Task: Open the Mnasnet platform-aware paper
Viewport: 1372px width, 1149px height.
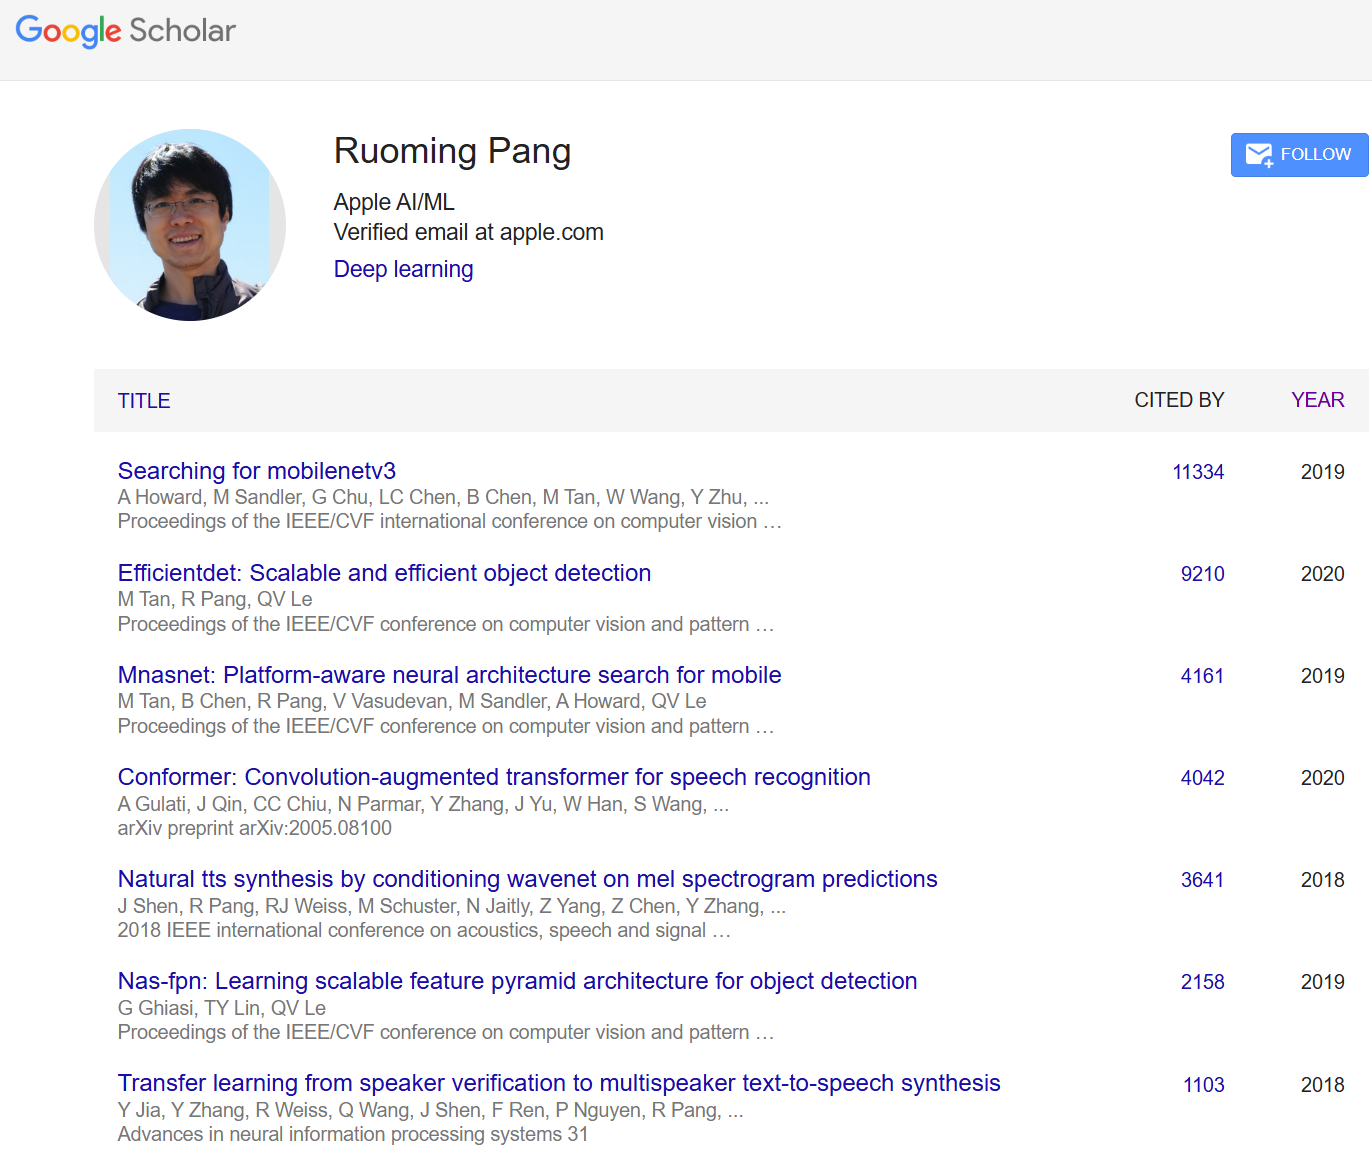Action: click(449, 675)
